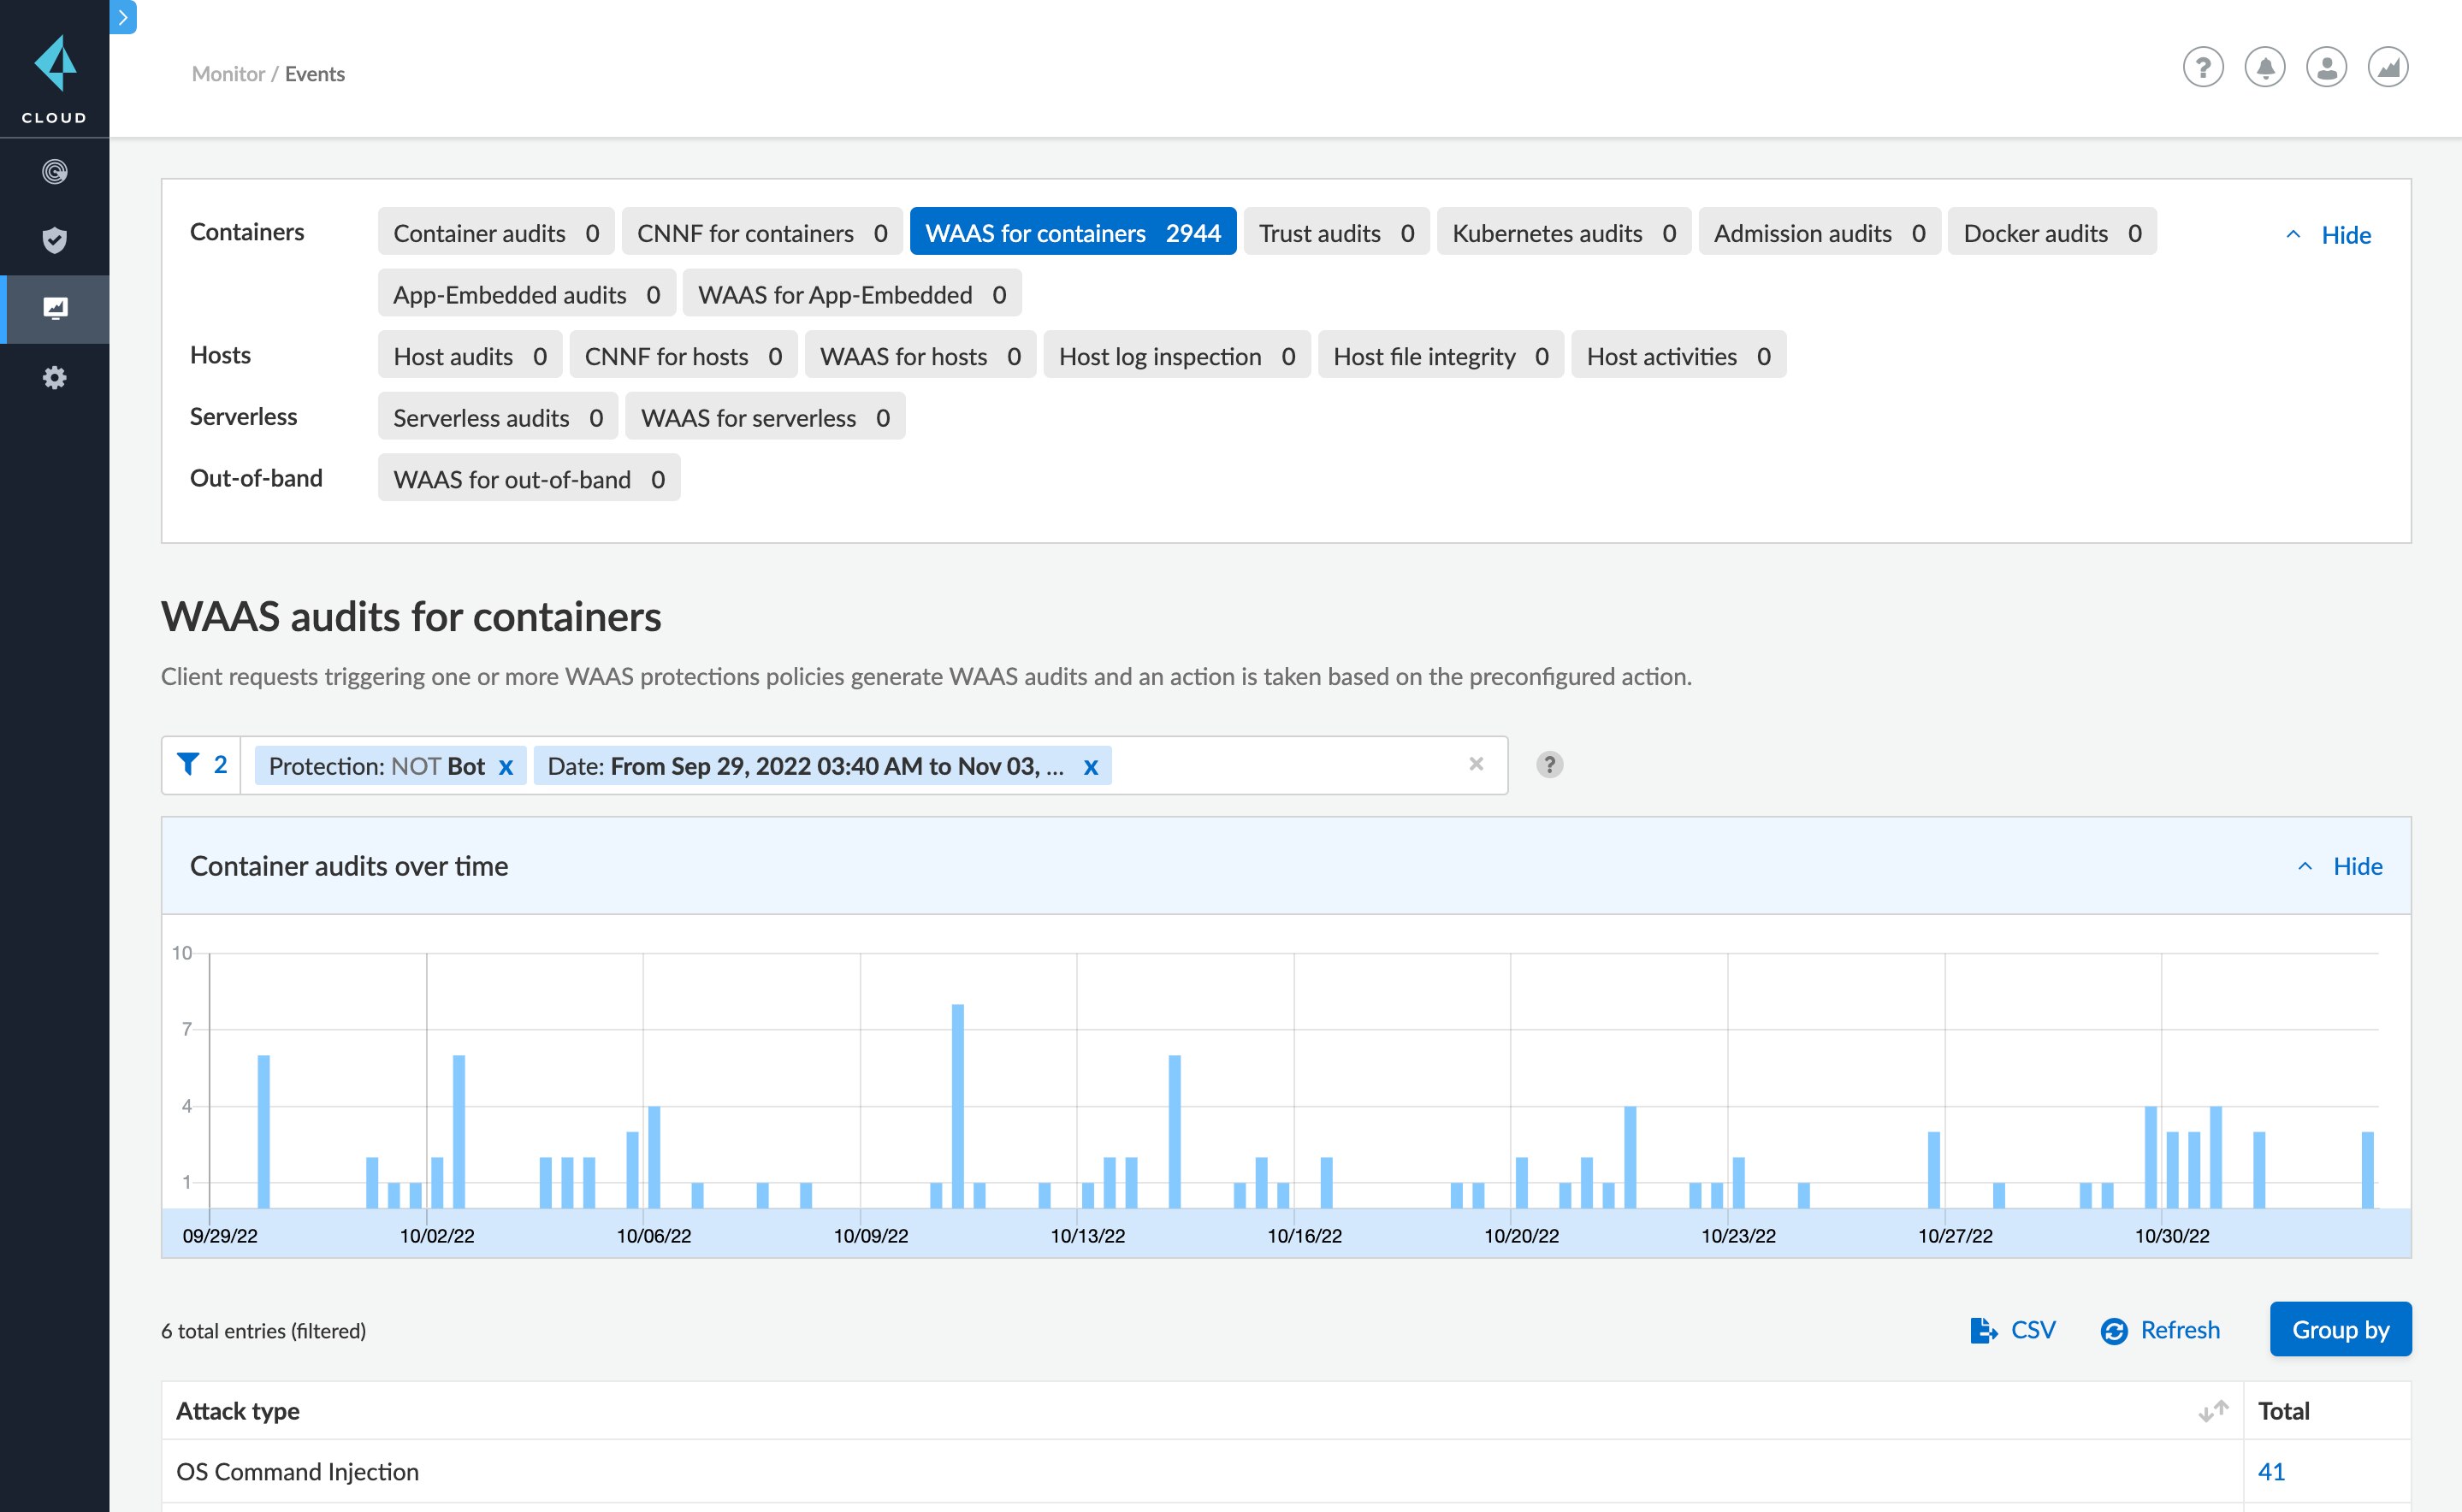Click the filter help question mark icon
Viewport: 2462px width, 1512px height.
point(1549,765)
